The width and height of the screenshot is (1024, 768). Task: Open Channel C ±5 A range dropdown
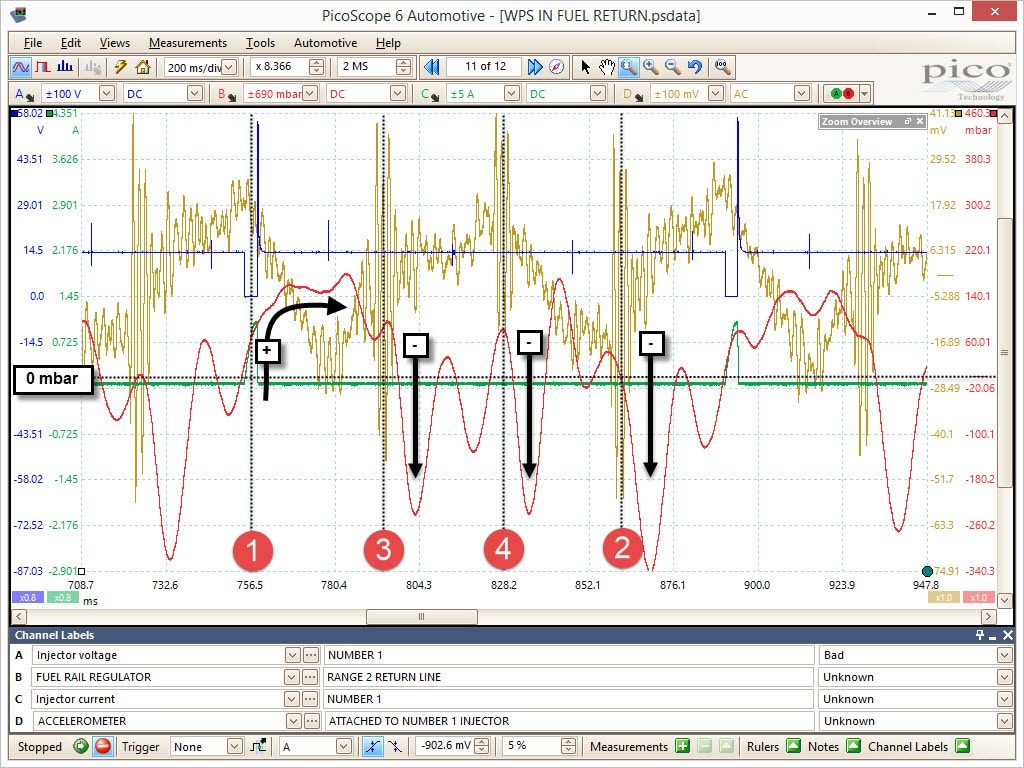pyautogui.click(x=512, y=93)
